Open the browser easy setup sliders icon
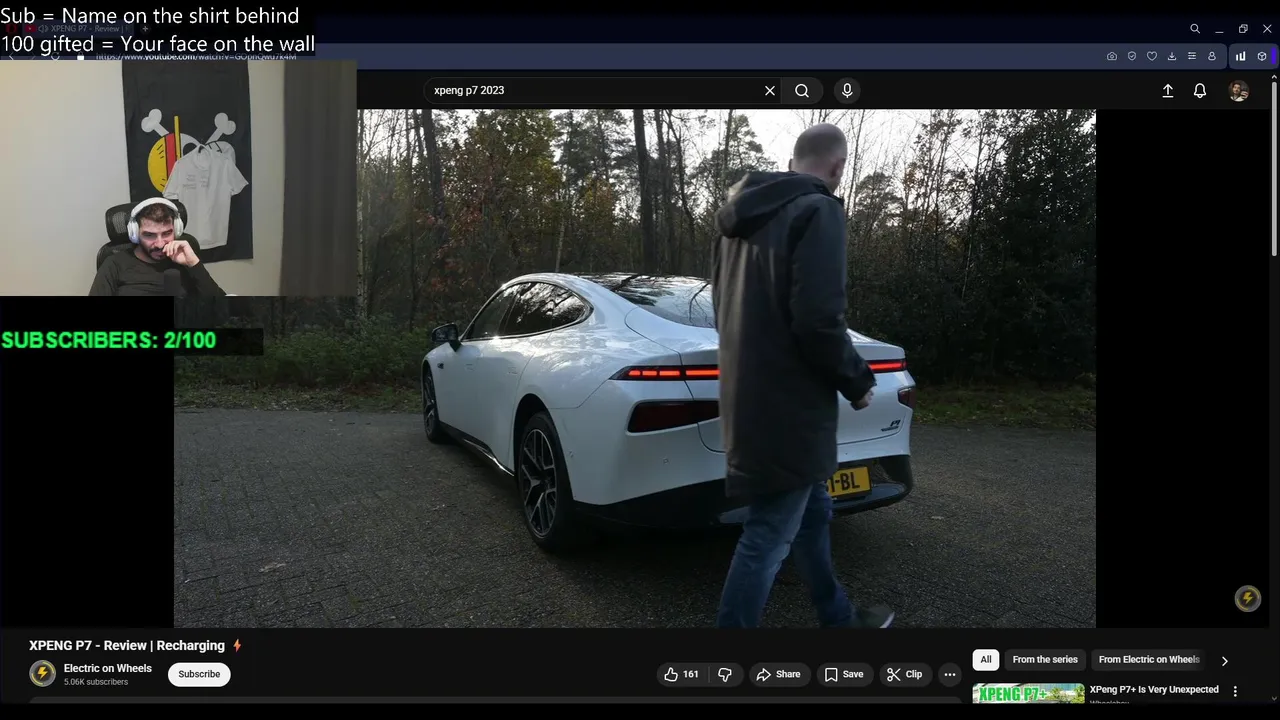 1192,56
